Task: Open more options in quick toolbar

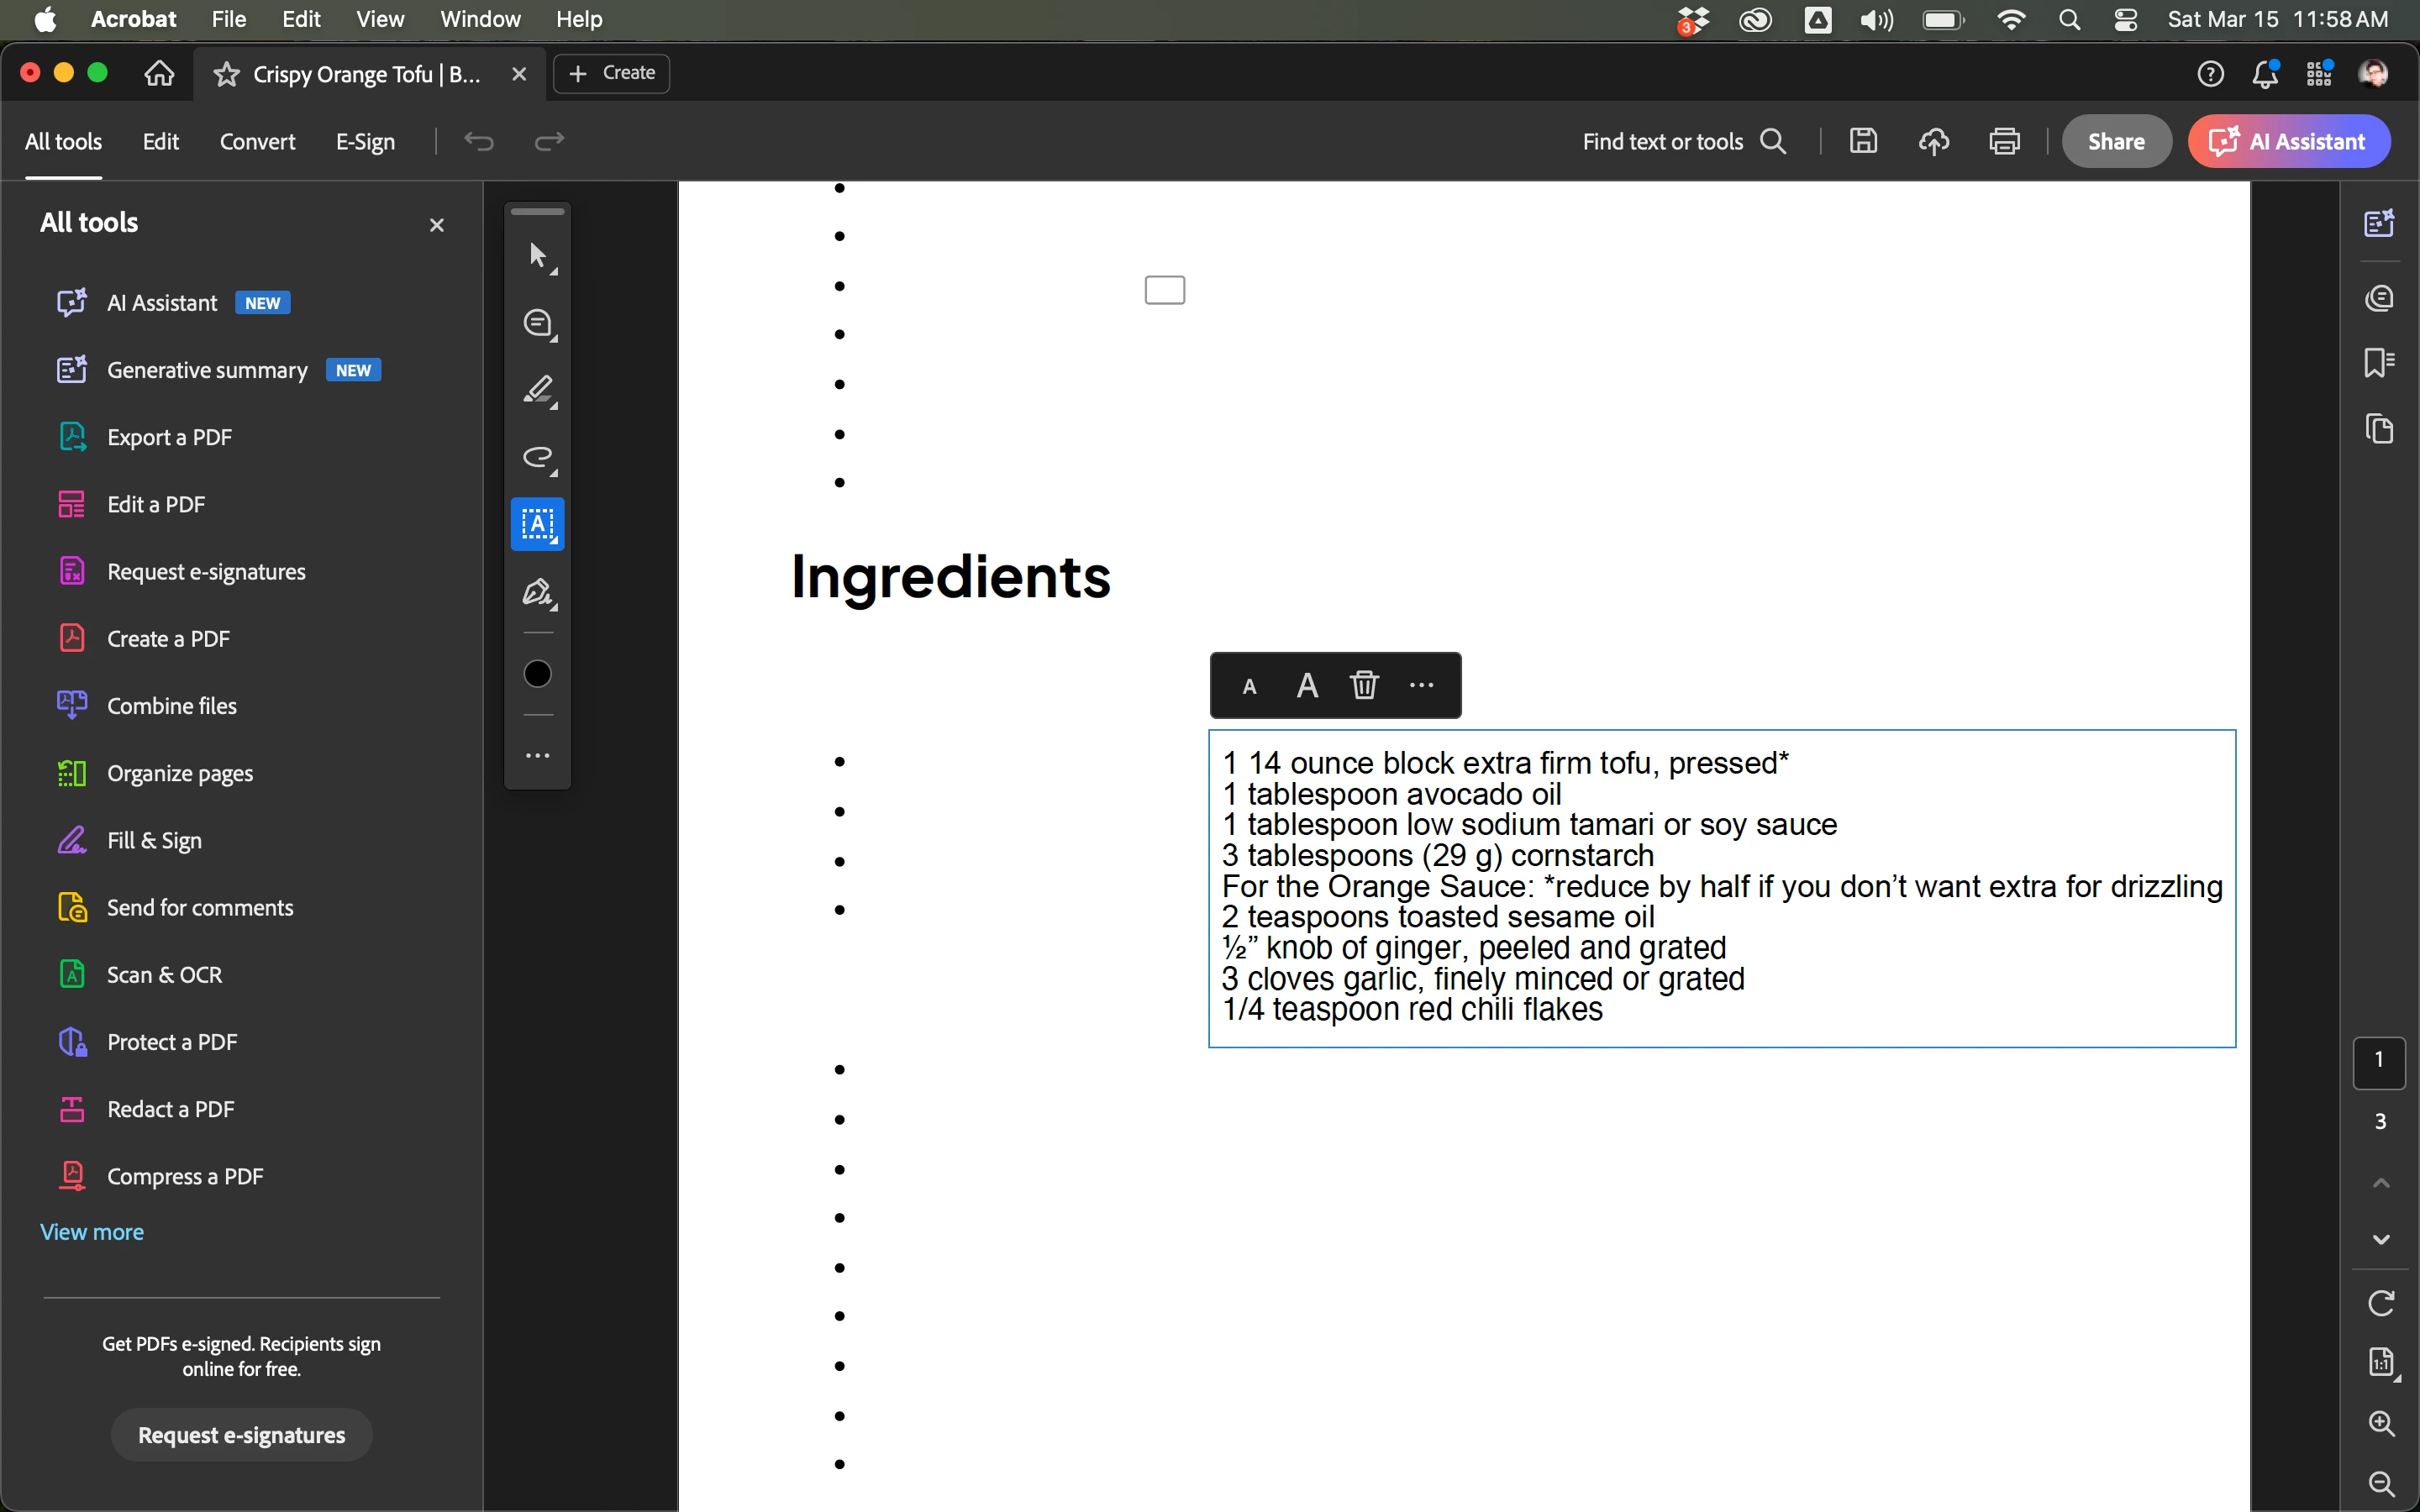Action: [538, 756]
